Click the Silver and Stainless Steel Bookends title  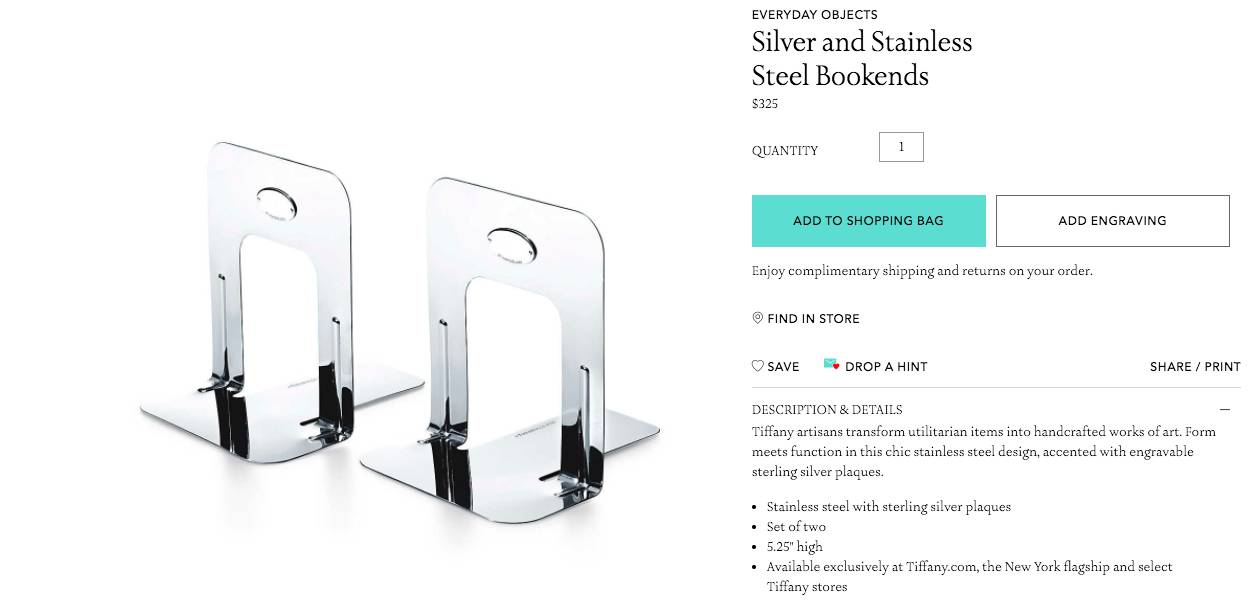(861, 58)
